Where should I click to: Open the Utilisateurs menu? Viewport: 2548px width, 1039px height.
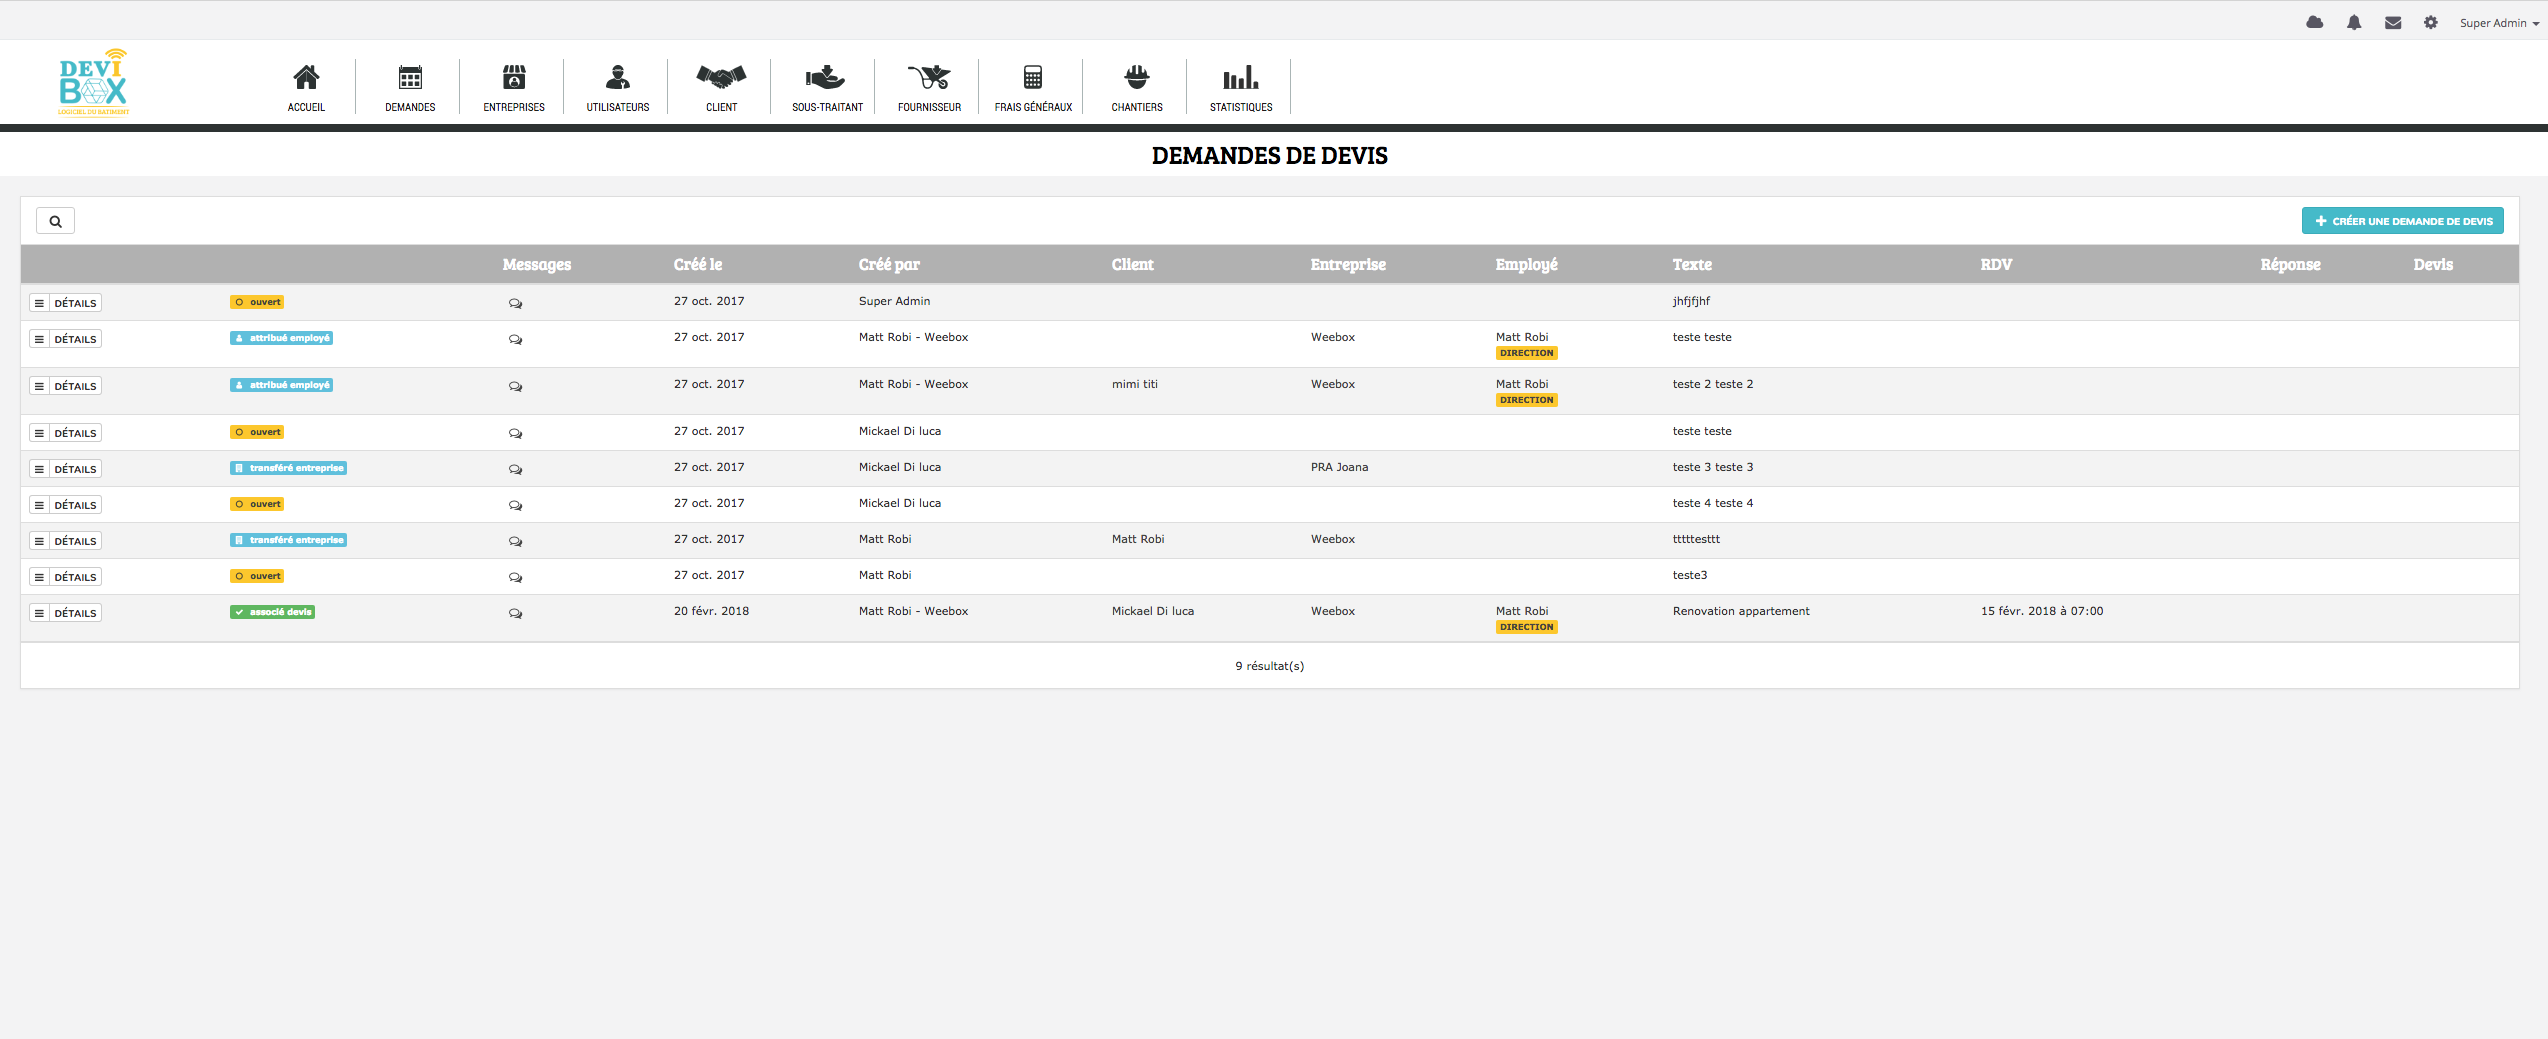pyautogui.click(x=618, y=88)
